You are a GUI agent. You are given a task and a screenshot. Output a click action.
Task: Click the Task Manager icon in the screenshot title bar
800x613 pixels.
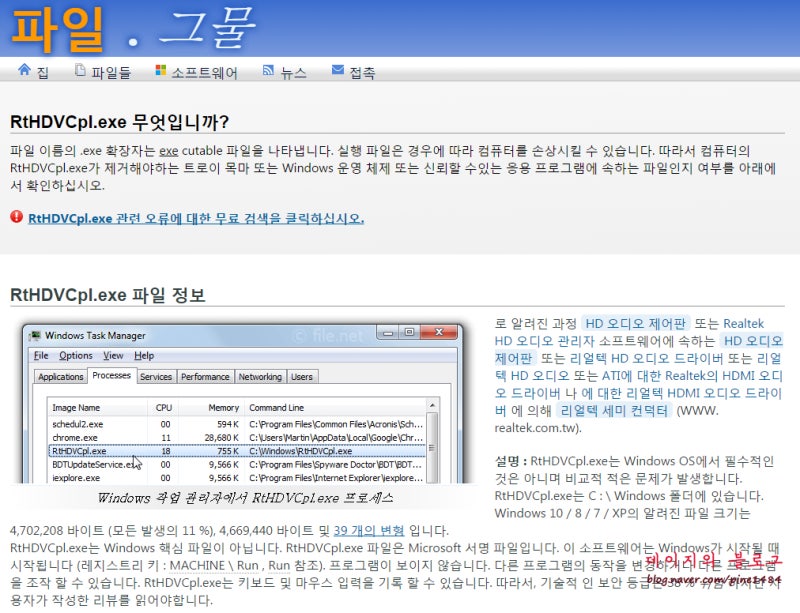[x=35, y=335]
